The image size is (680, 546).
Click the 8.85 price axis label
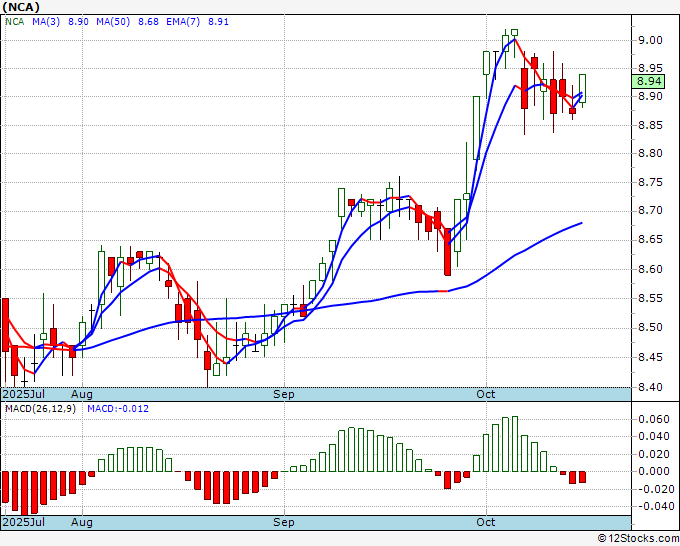tap(650, 125)
